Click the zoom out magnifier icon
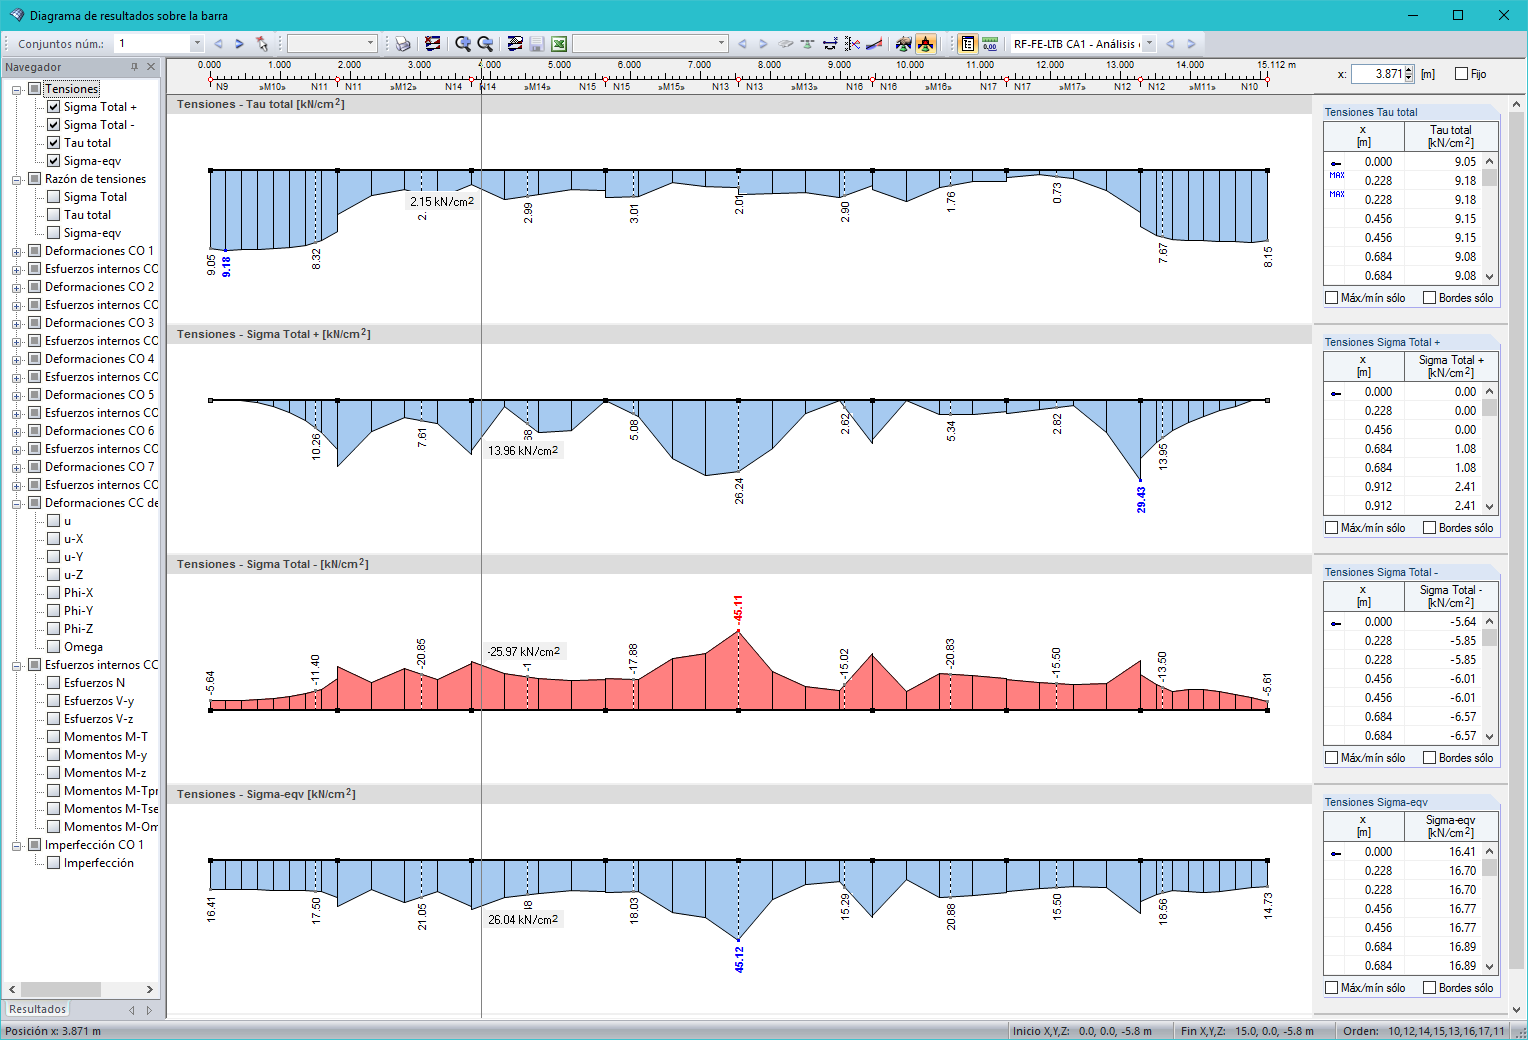The width and height of the screenshot is (1528, 1040). click(485, 44)
